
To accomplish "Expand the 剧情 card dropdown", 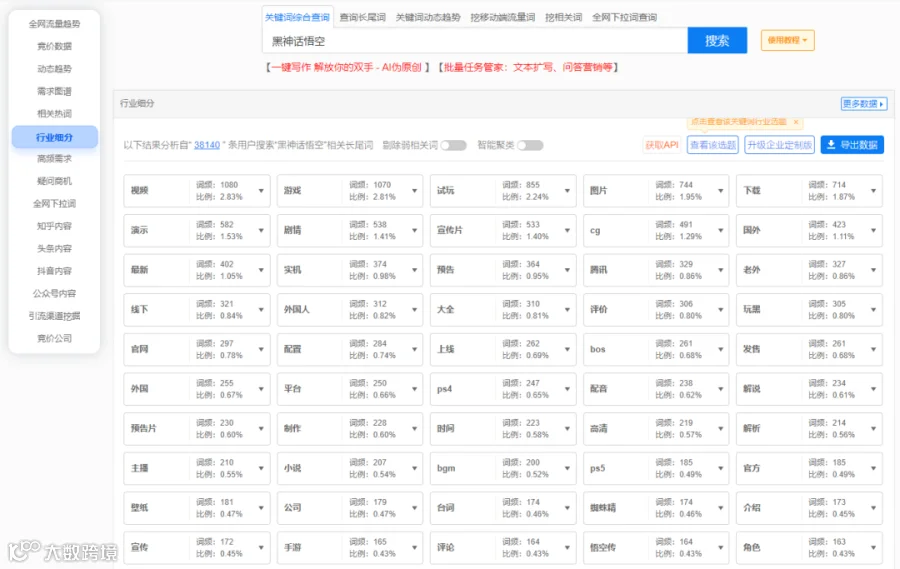I will pos(414,230).
